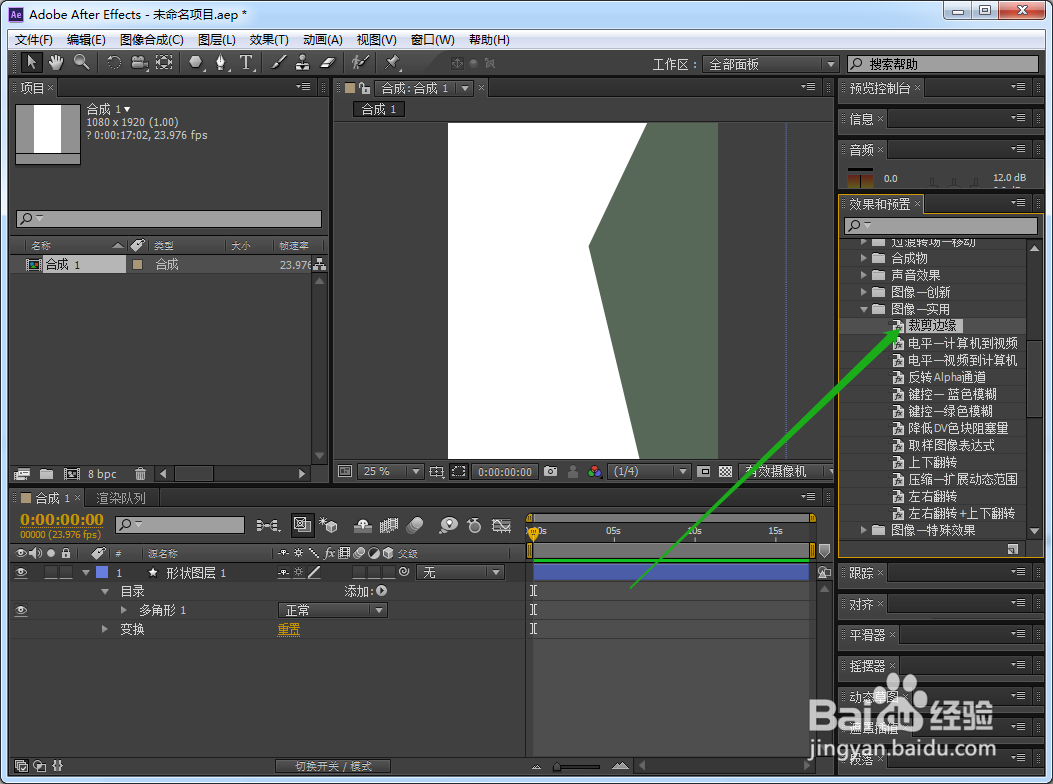Open the 图层(L) menu
This screenshot has width=1053, height=784.
[x=216, y=40]
